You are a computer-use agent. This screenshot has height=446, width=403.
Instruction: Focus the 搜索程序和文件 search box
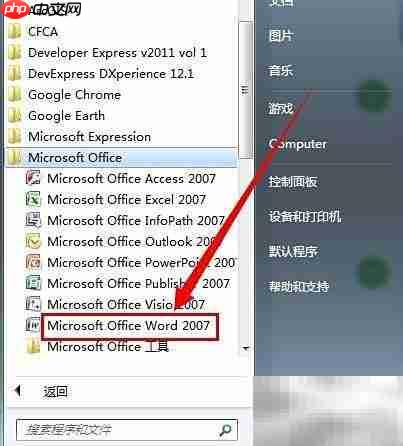(127, 430)
